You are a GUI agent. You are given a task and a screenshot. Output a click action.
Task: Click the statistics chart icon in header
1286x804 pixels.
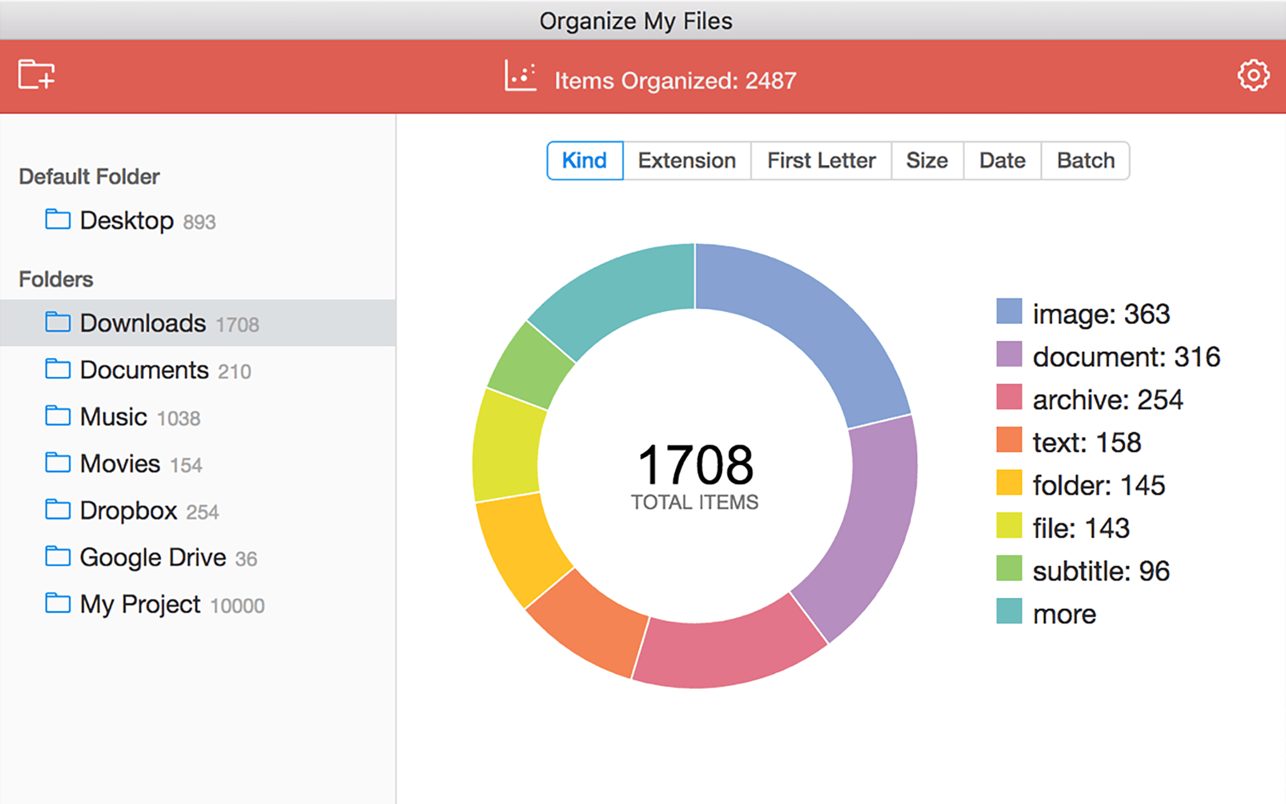coord(520,77)
